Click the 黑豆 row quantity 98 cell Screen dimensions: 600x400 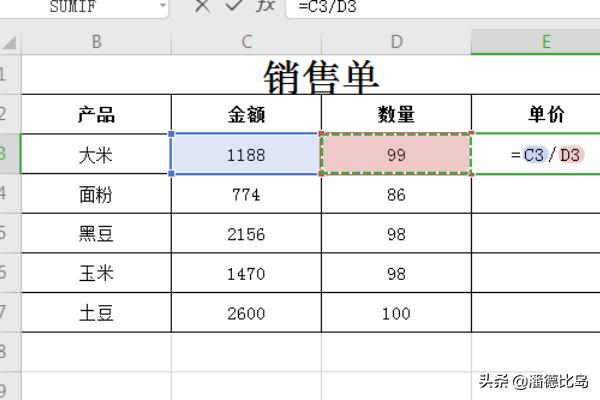(397, 233)
